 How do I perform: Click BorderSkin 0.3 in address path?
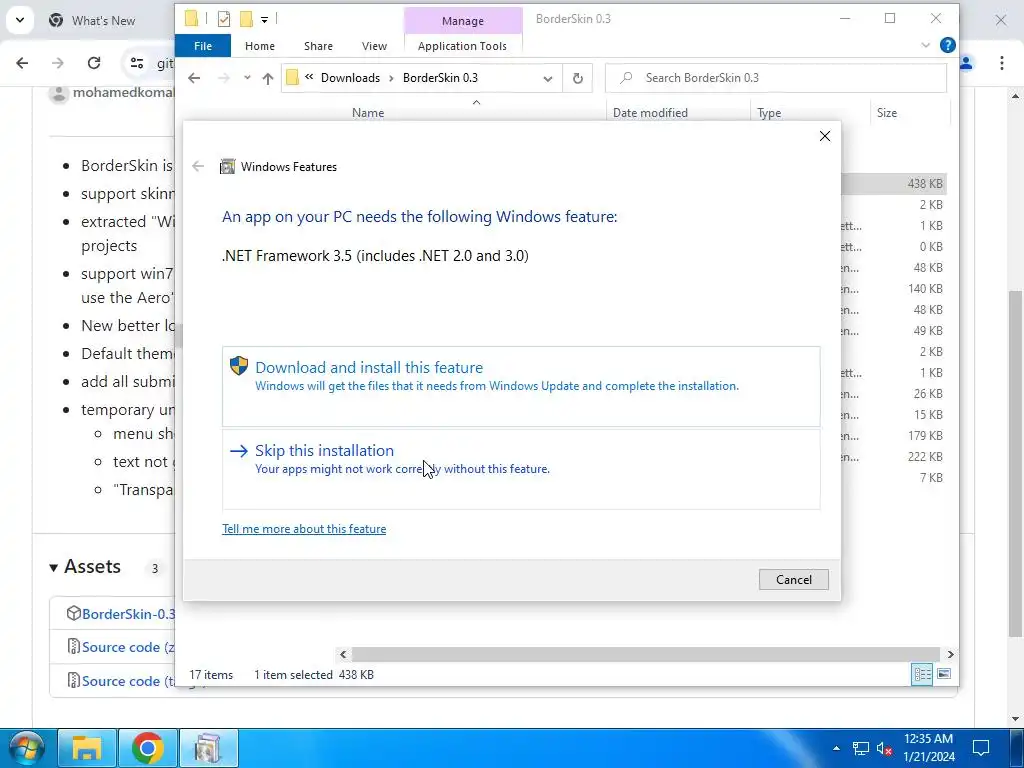(440, 78)
